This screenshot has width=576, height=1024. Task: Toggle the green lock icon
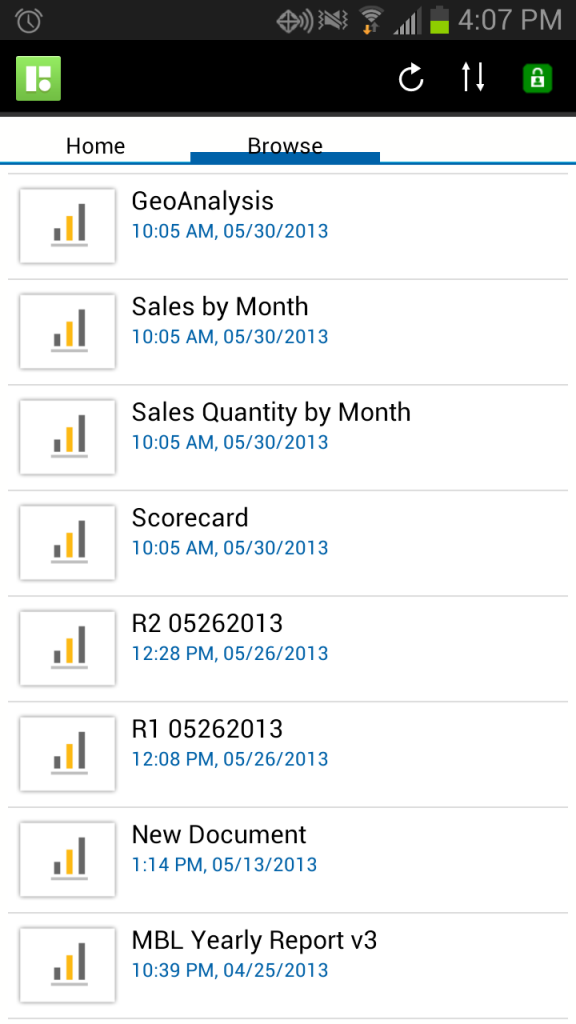[537, 78]
